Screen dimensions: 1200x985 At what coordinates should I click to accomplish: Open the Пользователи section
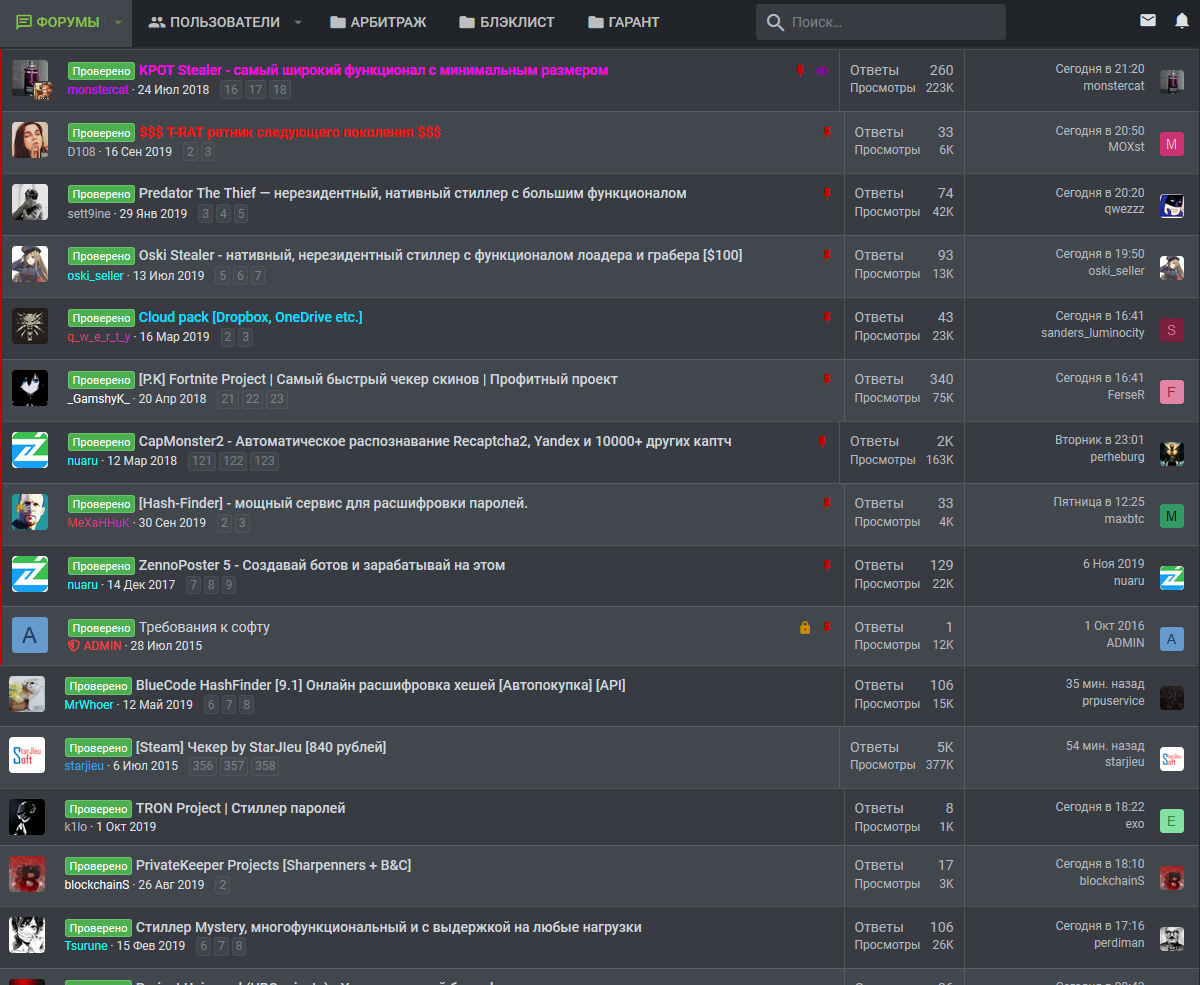point(215,22)
